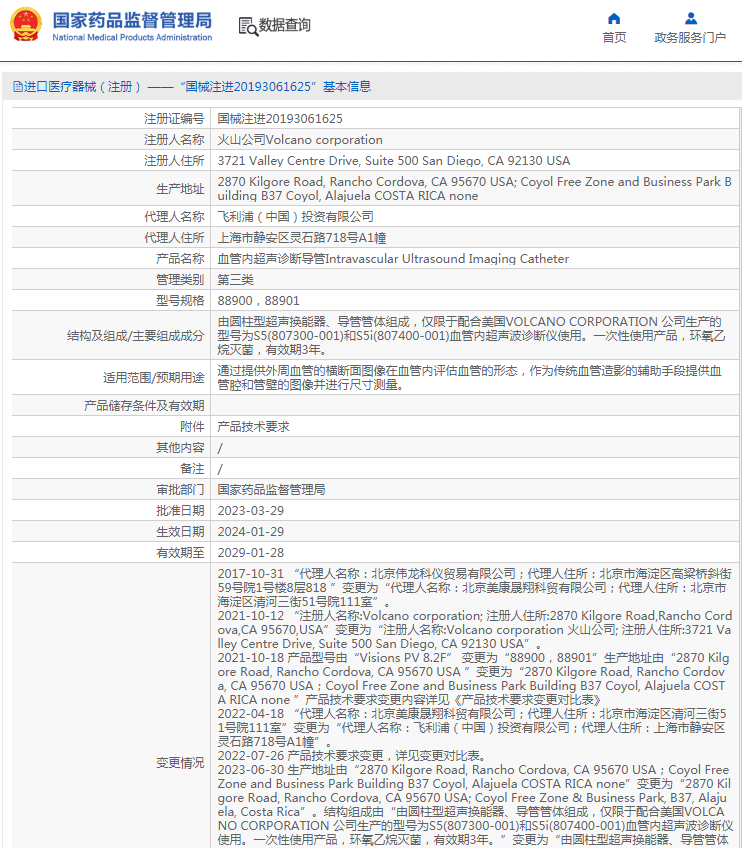Click the 生效日期 row label
The height and width of the screenshot is (848, 742).
click(180, 532)
